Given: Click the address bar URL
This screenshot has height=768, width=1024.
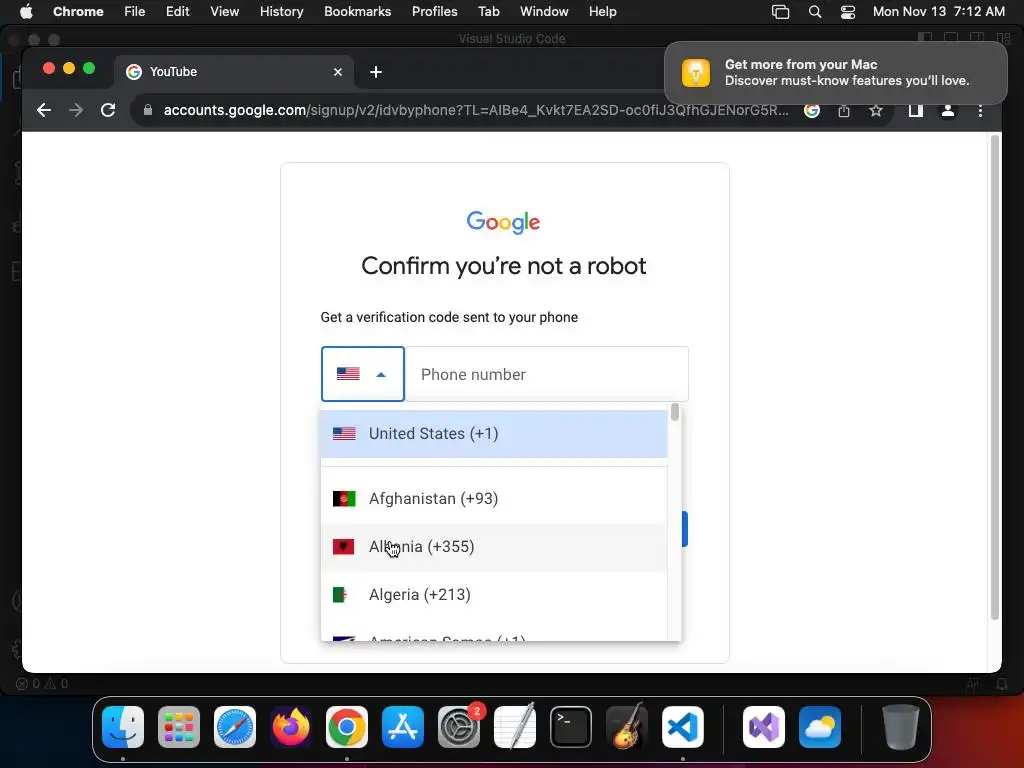Looking at the screenshot, I should (475, 110).
